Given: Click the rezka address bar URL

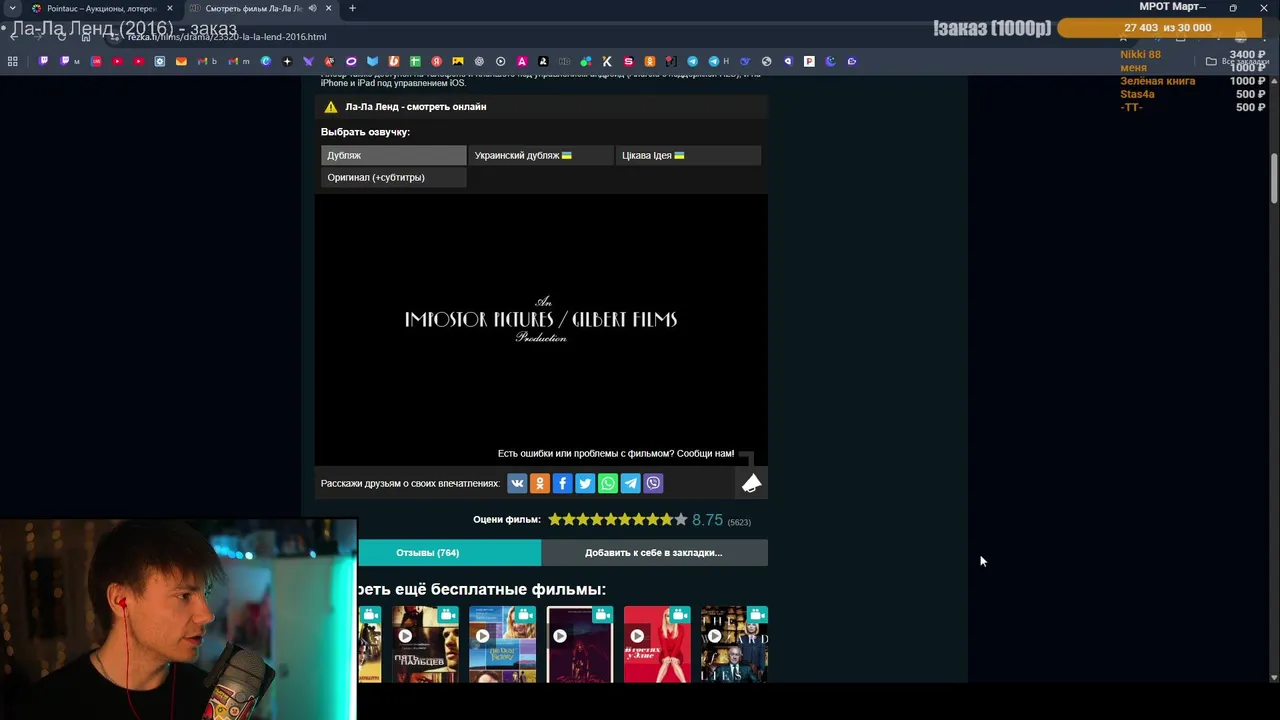Looking at the screenshot, I should point(227,37).
